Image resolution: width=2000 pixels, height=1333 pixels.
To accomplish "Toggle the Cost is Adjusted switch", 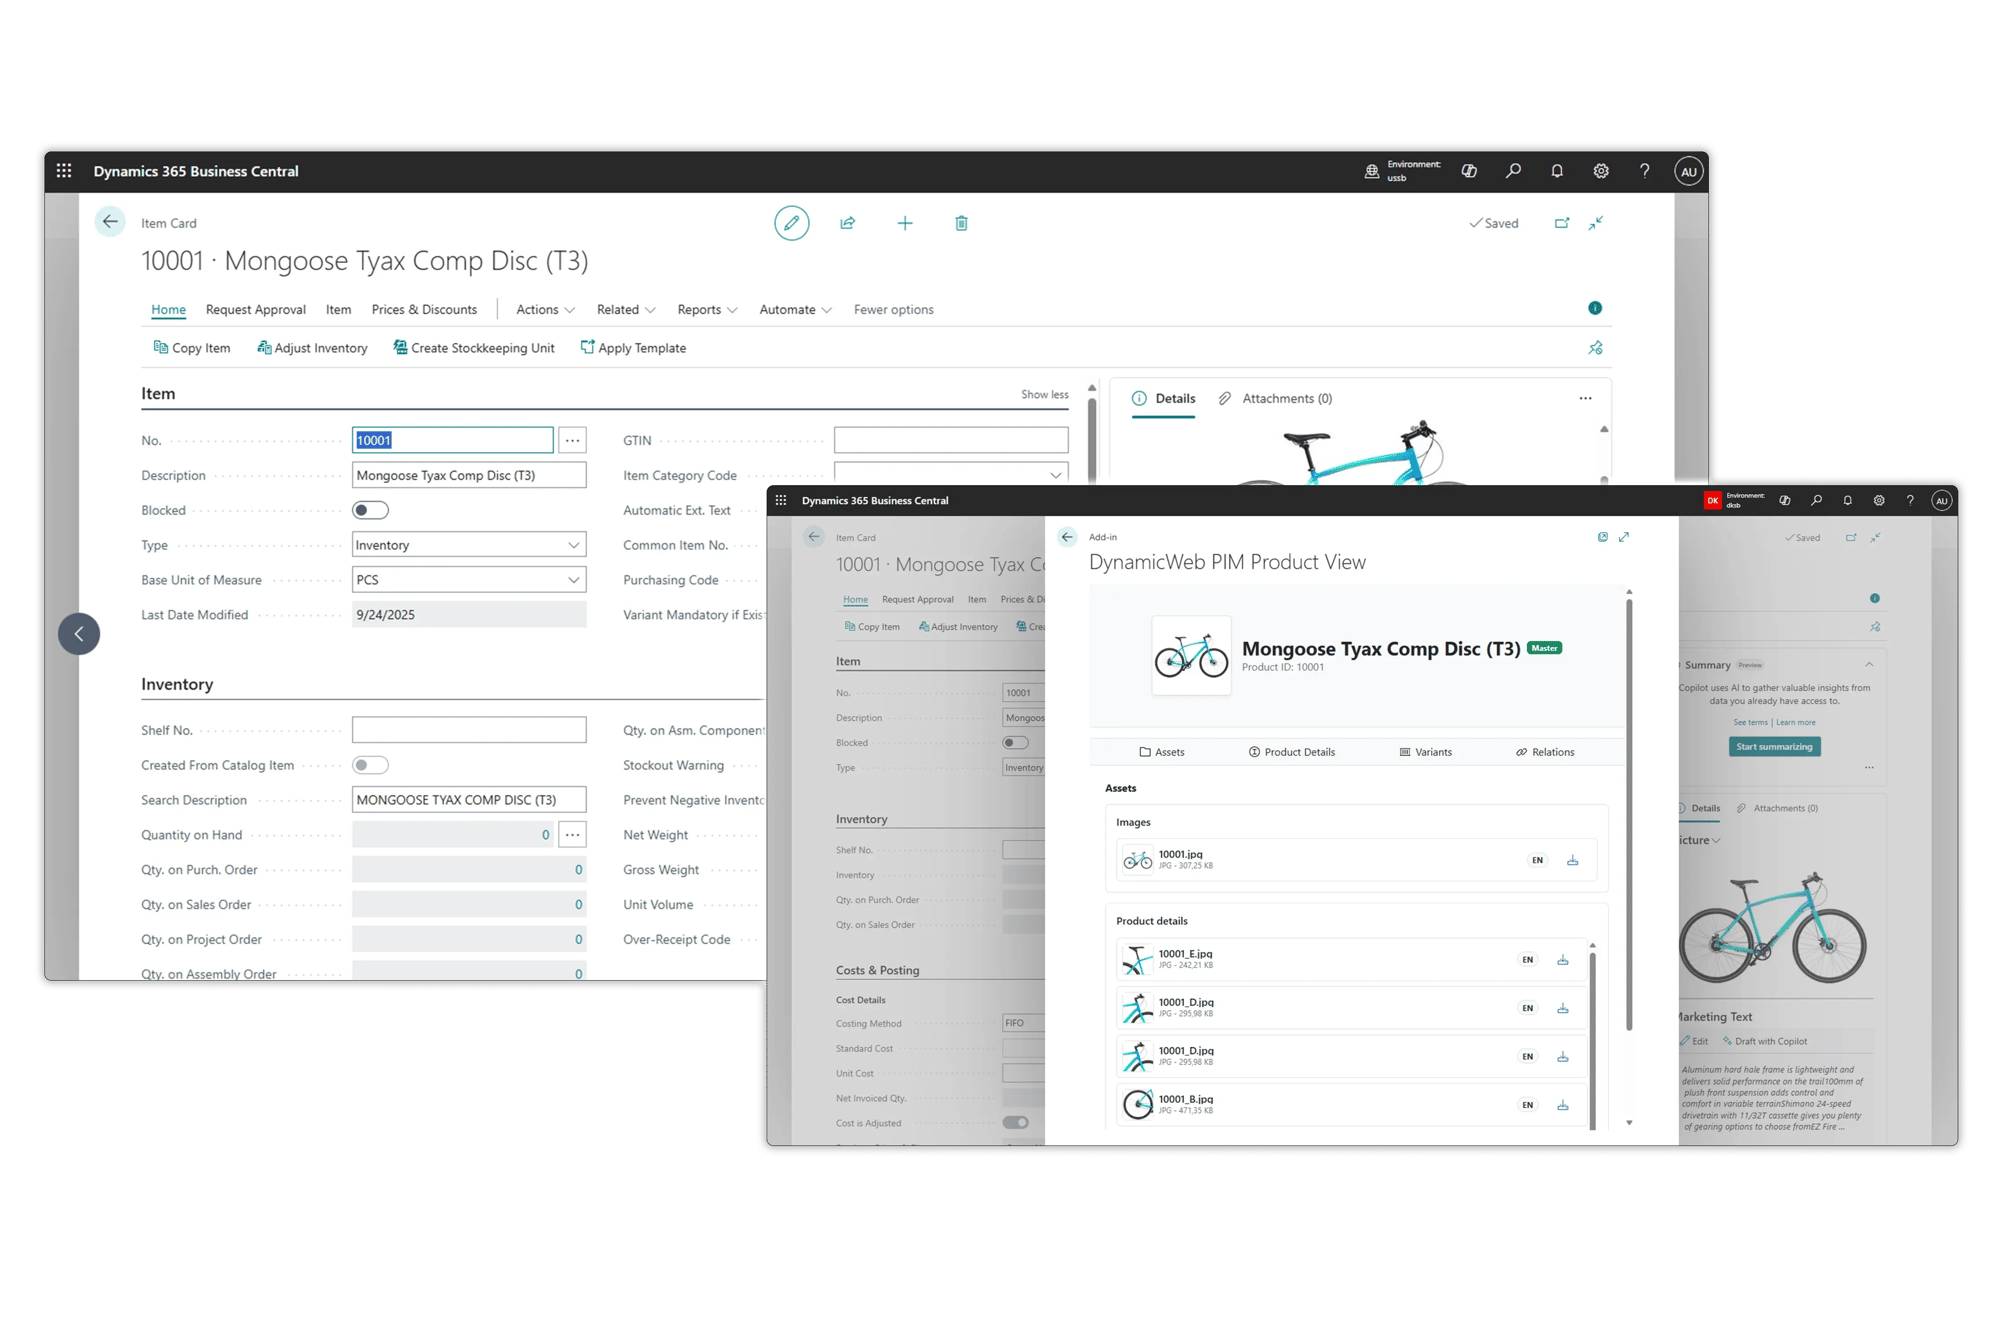I will point(1015,1122).
